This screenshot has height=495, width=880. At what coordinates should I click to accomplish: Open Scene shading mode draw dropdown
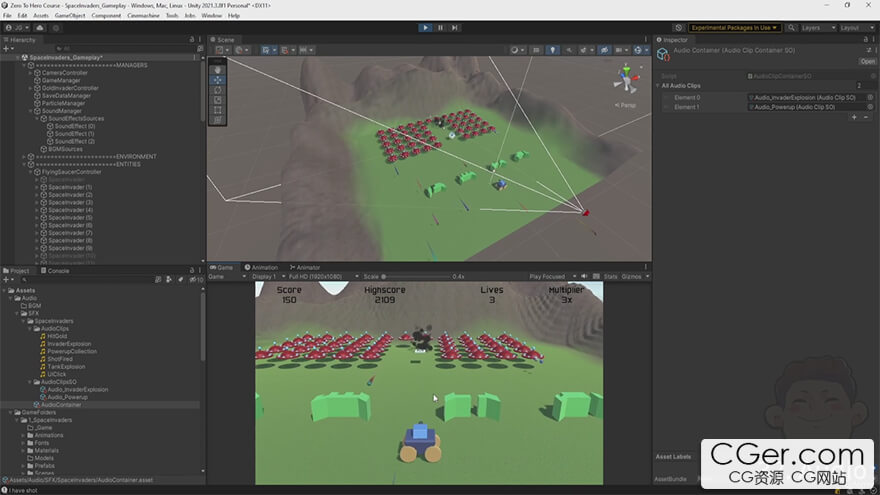[x=517, y=50]
